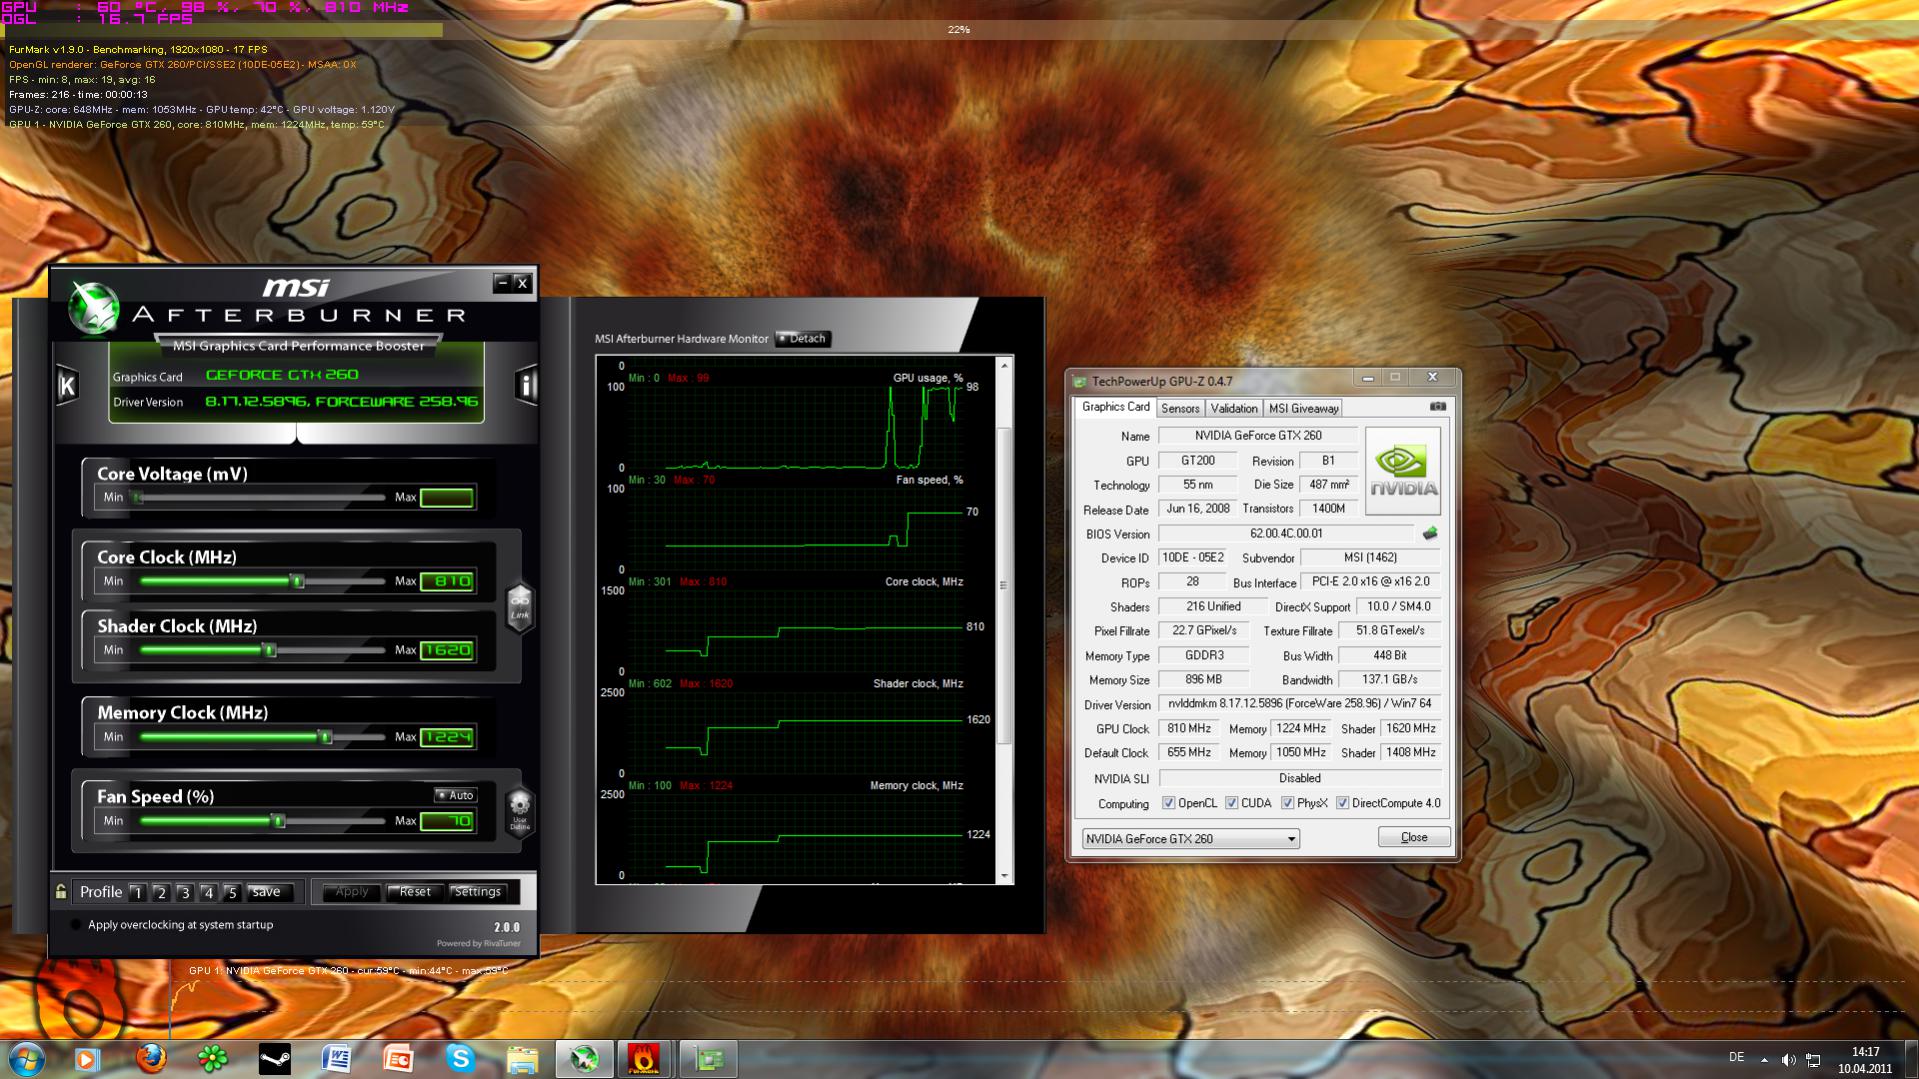Click the fan User Define gear icon
The image size is (1919, 1079).
tap(520, 810)
